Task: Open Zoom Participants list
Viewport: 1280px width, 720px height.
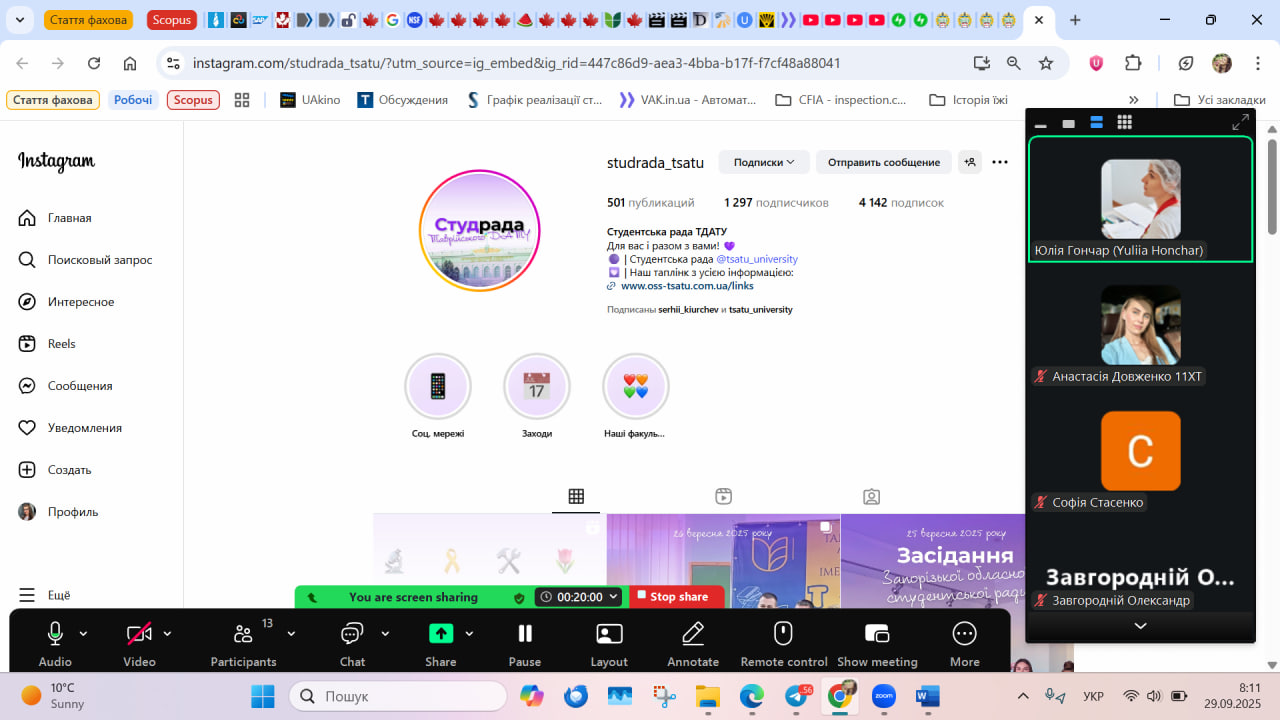Action: pyautogui.click(x=243, y=643)
